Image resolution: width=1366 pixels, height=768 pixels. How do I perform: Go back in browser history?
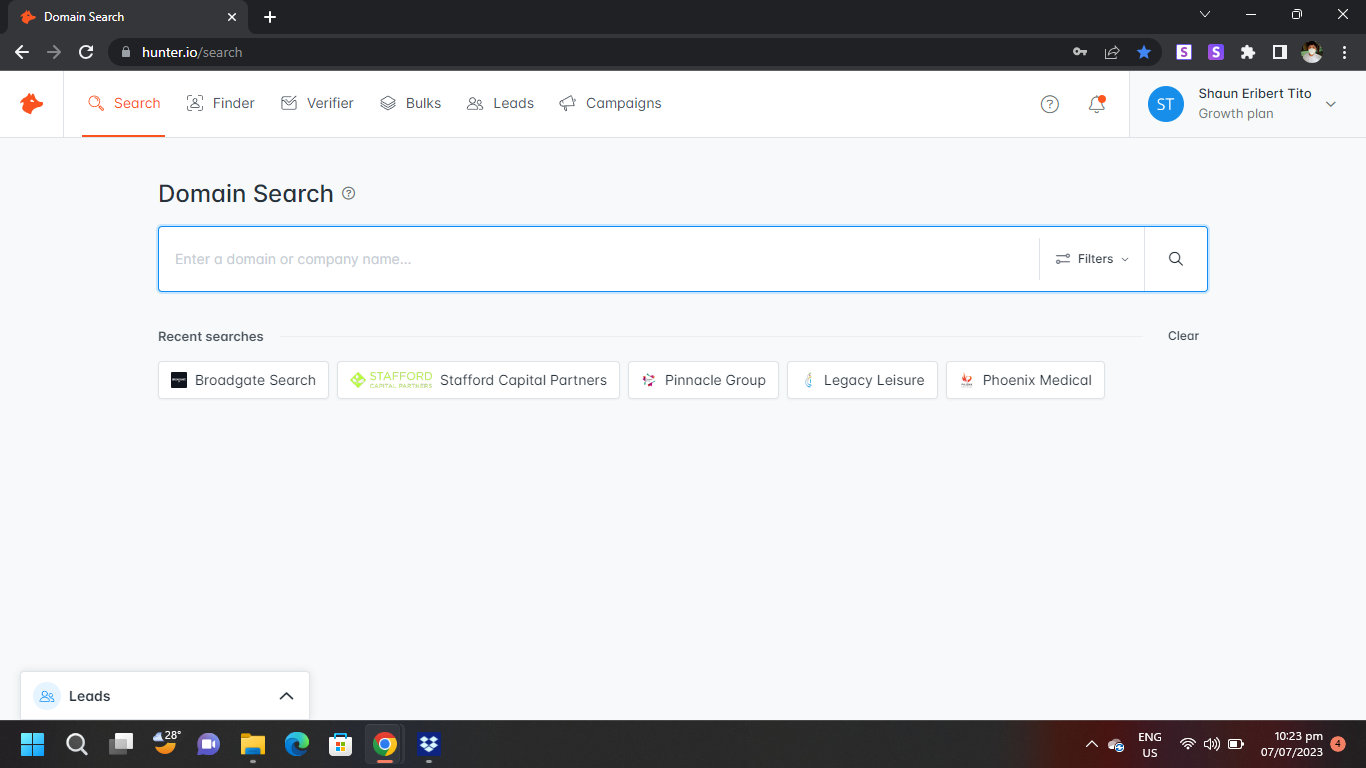pyautogui.click(x=22, y=52)
